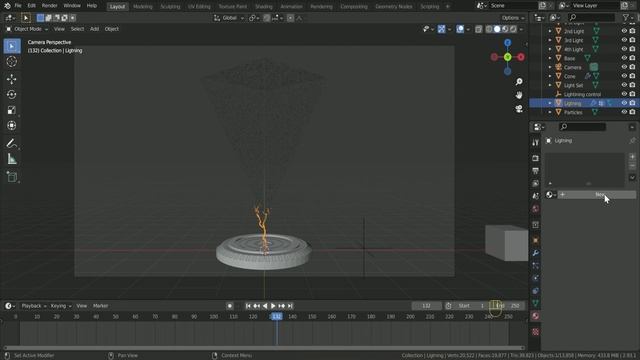The width and height of the screenshot is (640, 360).
Task: Expand the Light Set item
Action: tap(550, 85)
